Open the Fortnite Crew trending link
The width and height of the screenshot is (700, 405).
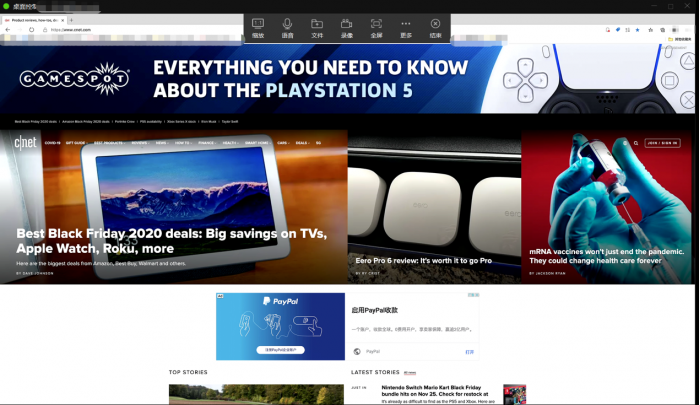coord(125,121)
